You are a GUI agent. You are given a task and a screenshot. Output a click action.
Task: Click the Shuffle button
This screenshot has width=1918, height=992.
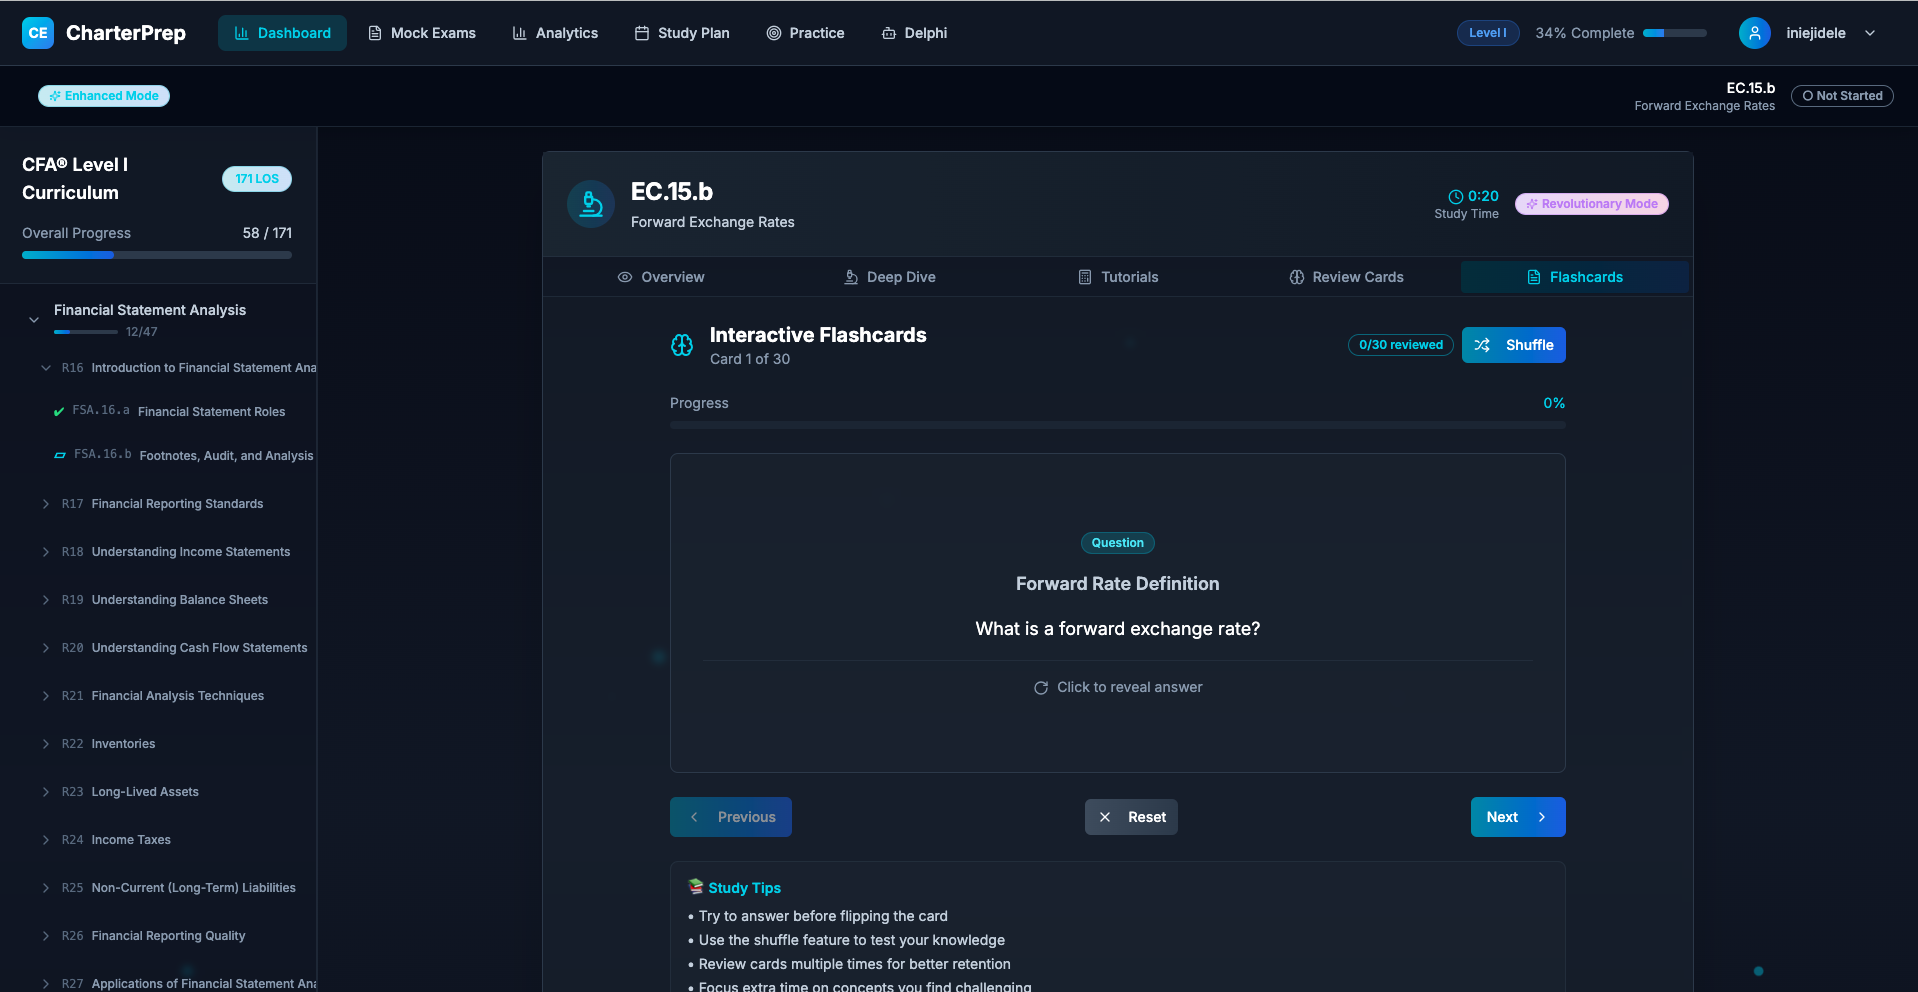(x=1514, y=345)
